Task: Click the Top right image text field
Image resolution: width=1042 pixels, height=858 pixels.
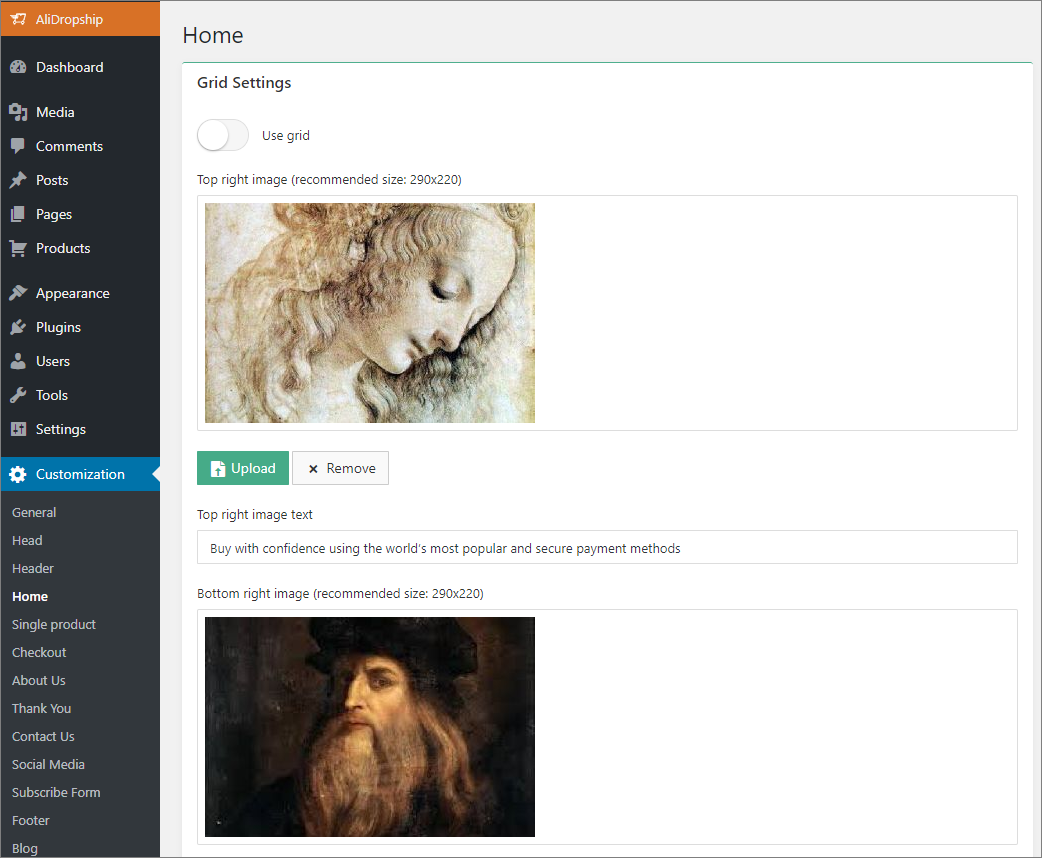Action: click(x=607, y=548)
